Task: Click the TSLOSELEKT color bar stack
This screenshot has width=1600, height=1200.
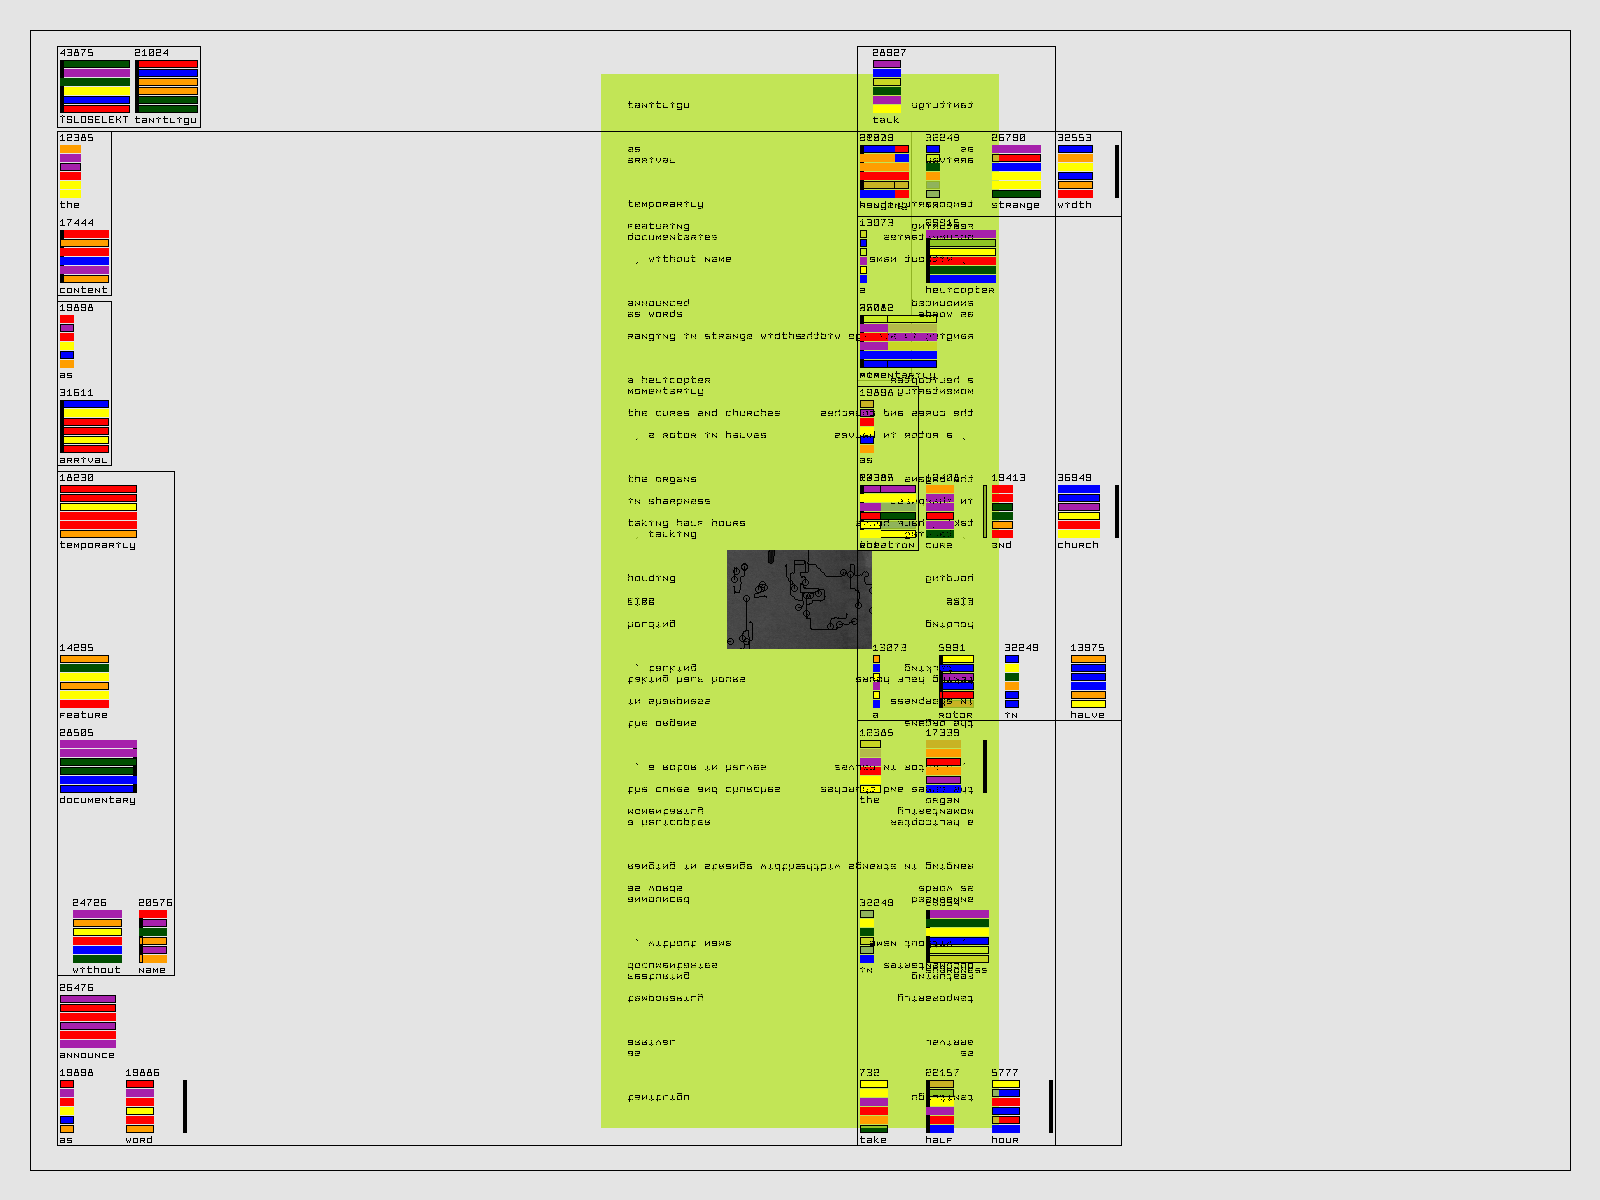Action: (x=96, y=86)
